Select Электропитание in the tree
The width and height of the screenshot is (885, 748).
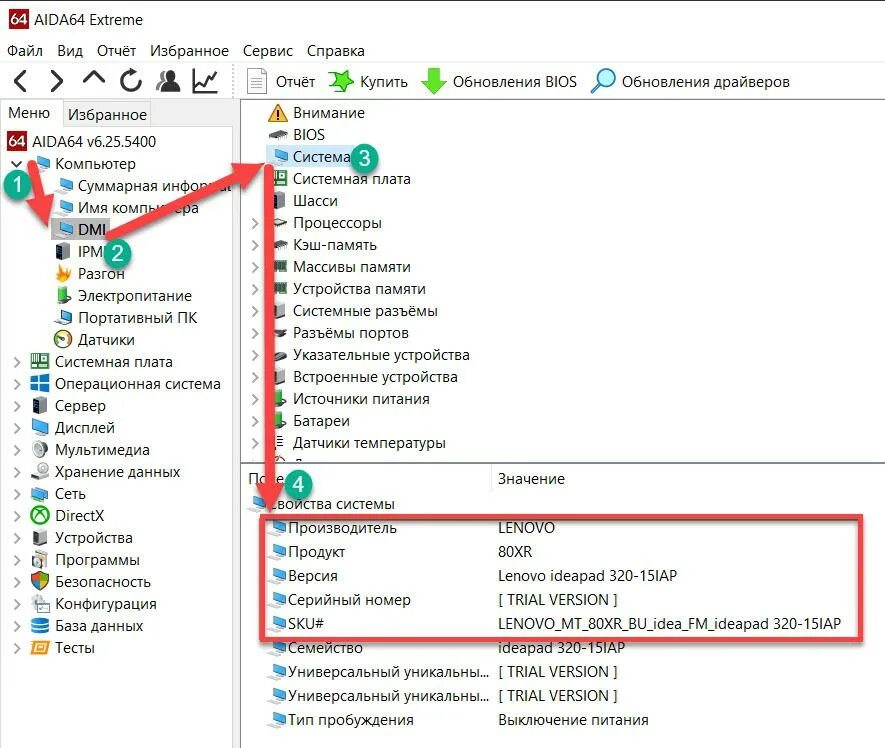(134, 296)
